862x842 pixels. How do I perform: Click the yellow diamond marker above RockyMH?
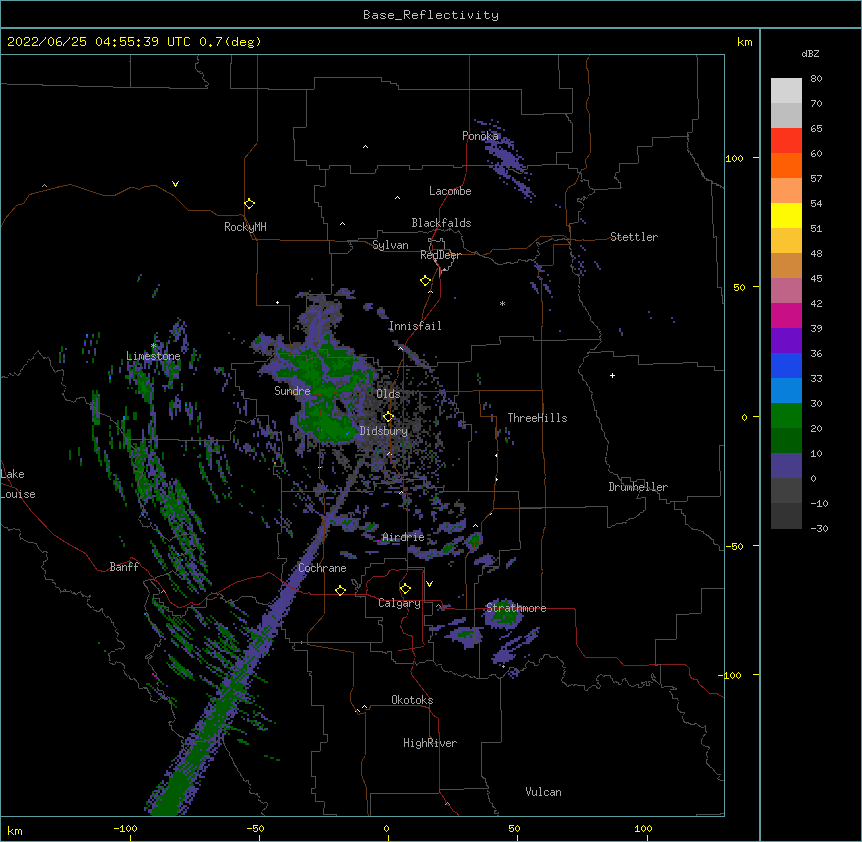coord(250,204)
